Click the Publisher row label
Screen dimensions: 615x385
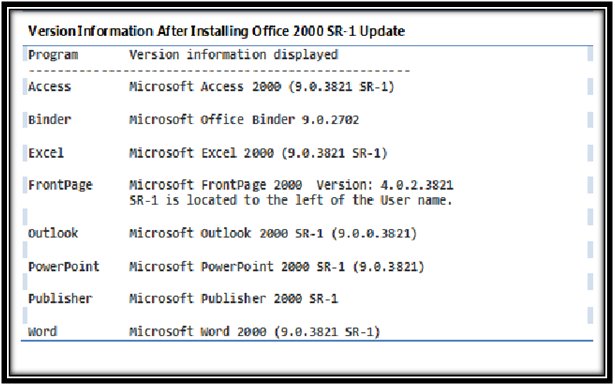tap(60, 299)
